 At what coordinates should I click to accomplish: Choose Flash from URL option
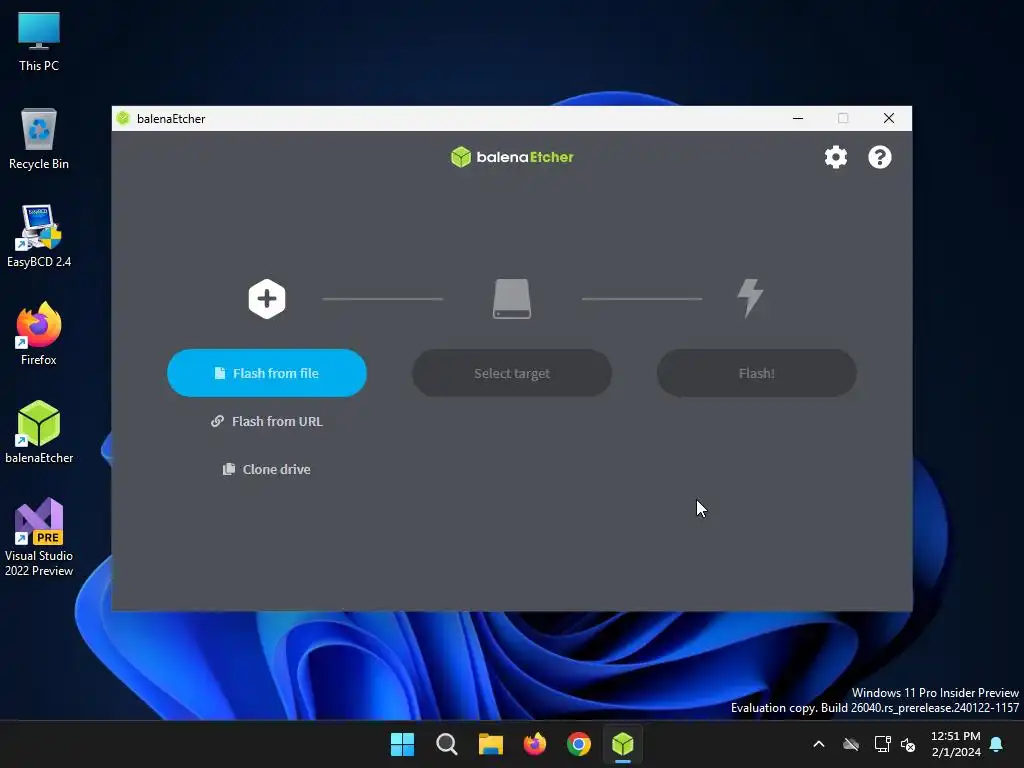coord(266,421)
